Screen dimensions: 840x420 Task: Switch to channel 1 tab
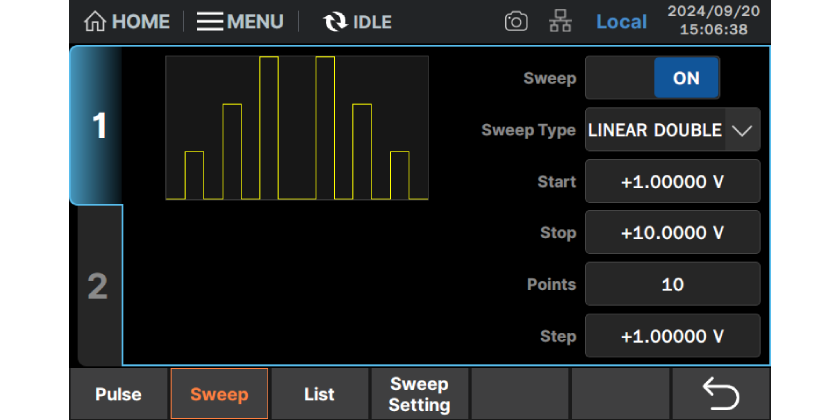(x=97, y=126)
